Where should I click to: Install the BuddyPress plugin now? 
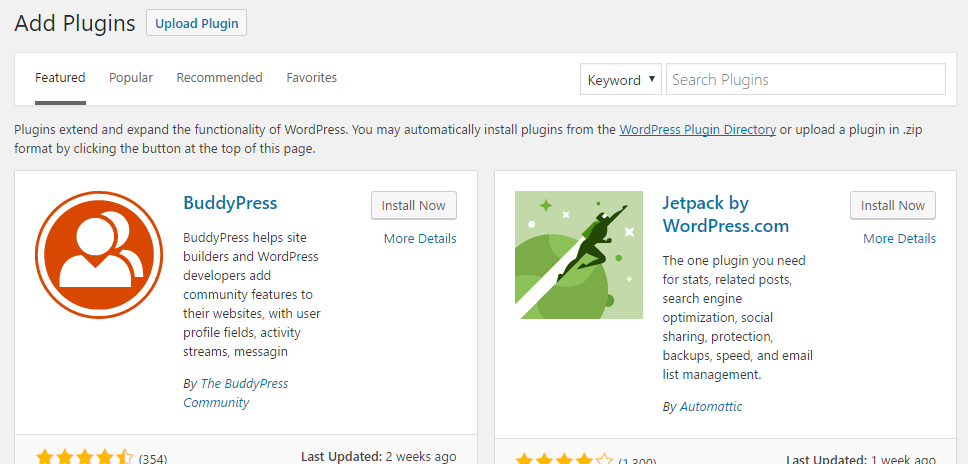414,205
